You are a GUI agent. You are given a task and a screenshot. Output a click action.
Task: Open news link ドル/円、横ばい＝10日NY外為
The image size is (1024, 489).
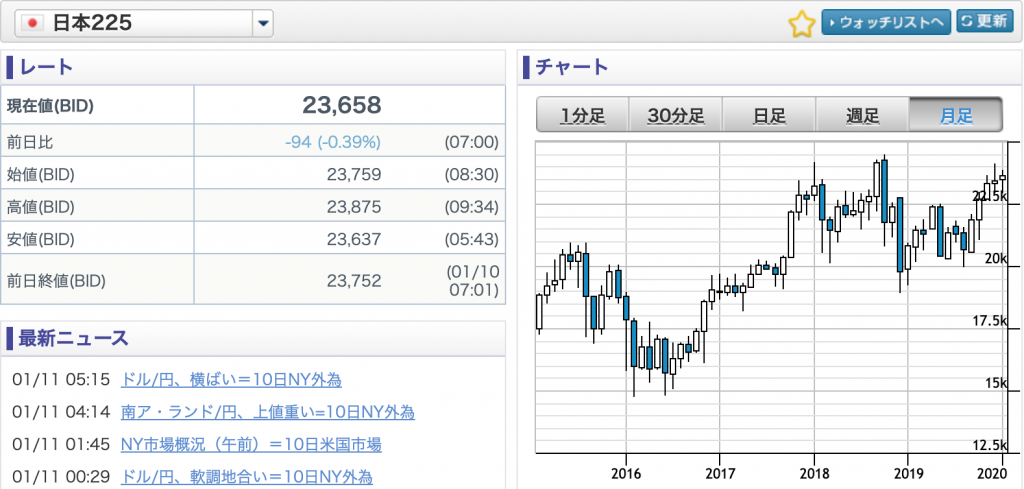click(x=231, y=380)
